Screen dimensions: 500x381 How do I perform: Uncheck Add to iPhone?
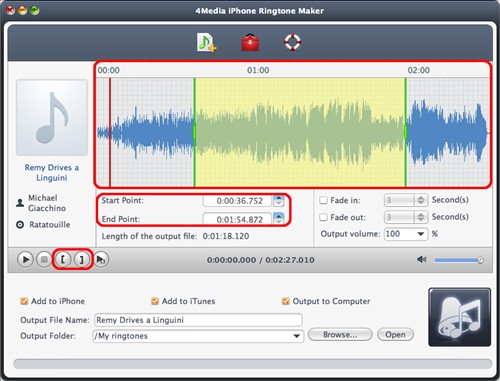click(24, 301)
